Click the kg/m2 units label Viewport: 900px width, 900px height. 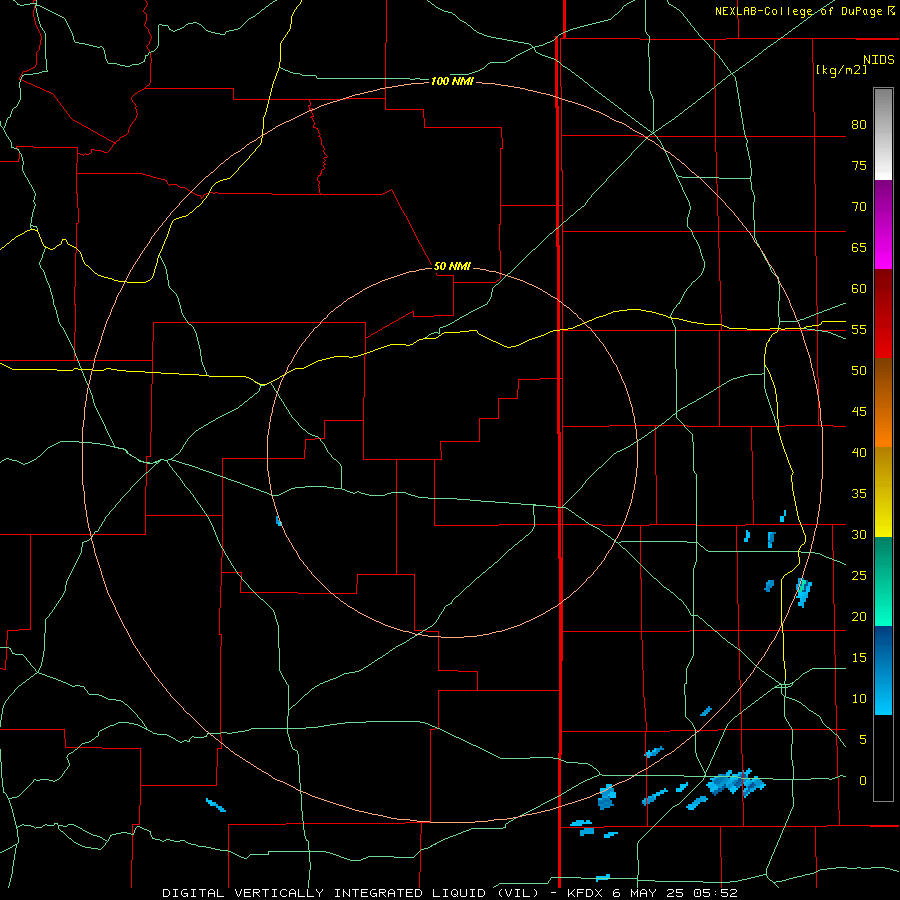(x=841, y=70)
